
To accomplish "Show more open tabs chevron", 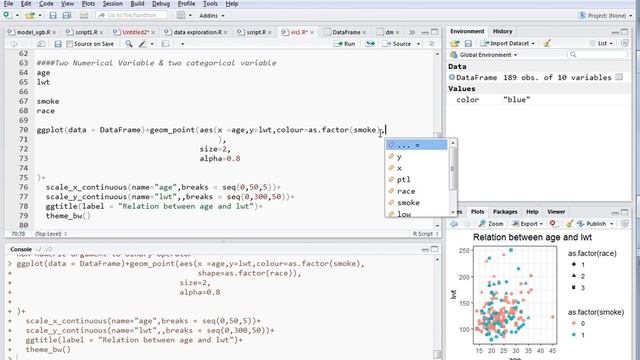I will point(411,32).
